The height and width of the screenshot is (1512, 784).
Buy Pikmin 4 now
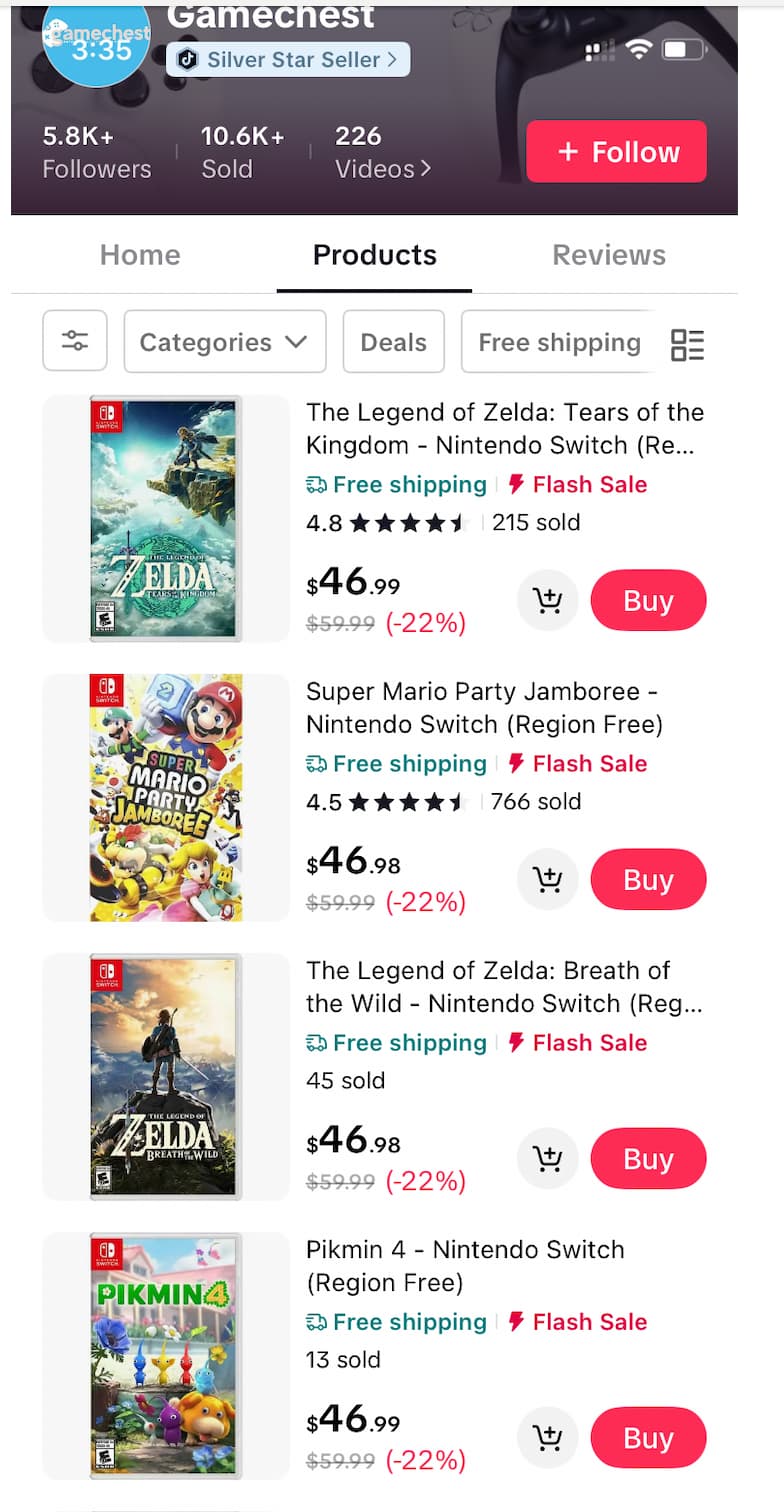[x=648, y=1438]
